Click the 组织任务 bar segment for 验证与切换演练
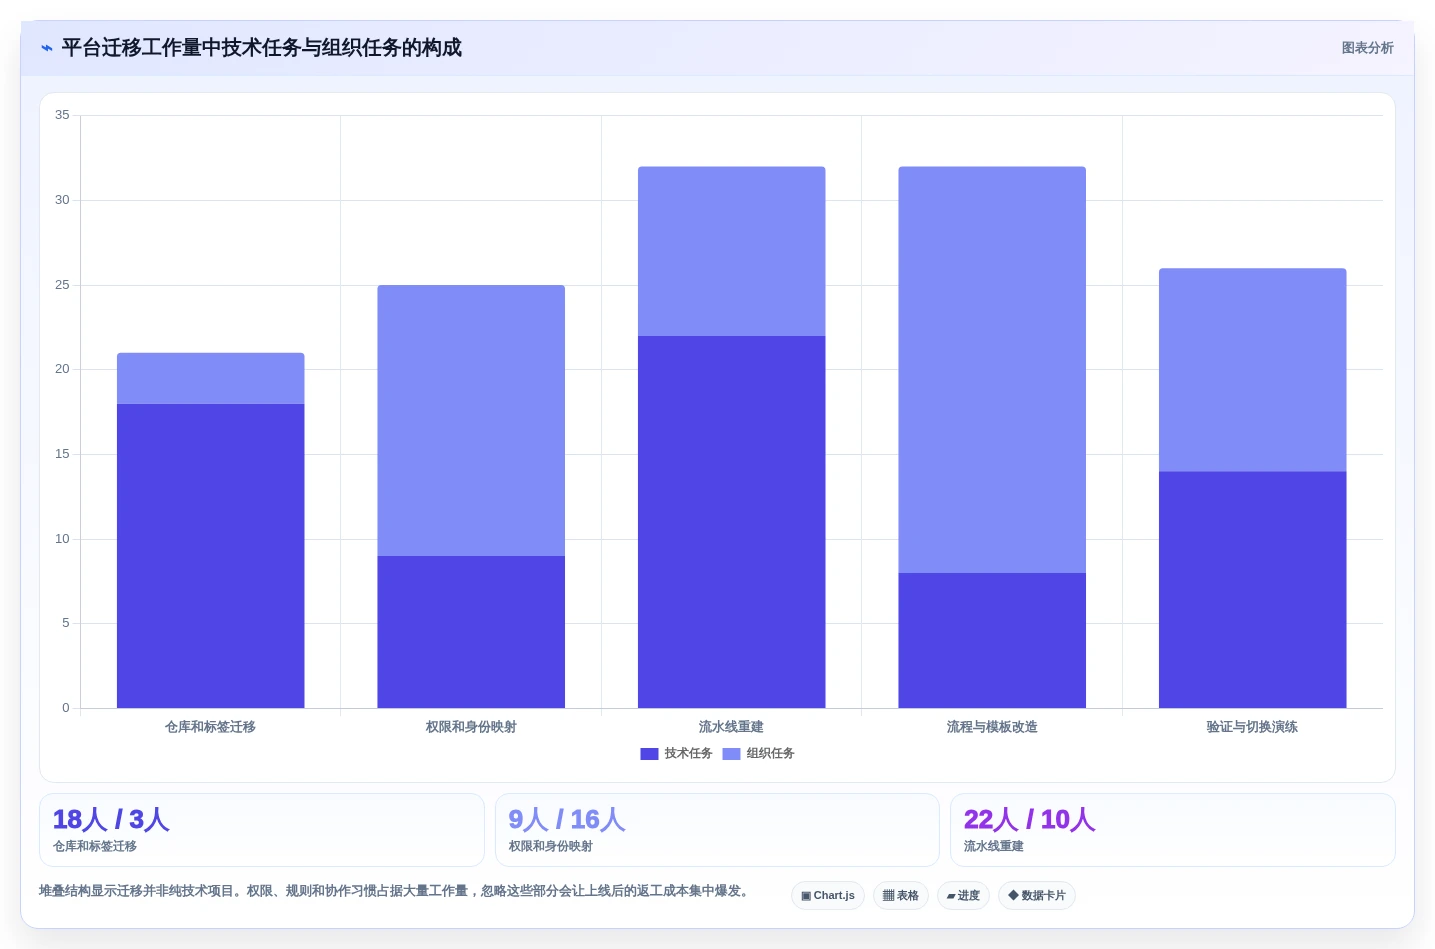The height and width of the screenshot is (949, 1435). [x=1253, y=370]
